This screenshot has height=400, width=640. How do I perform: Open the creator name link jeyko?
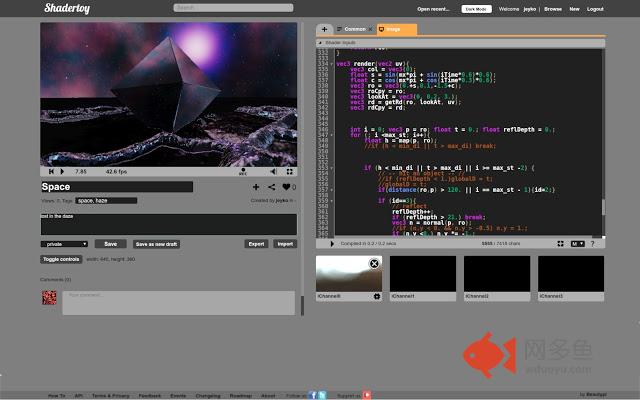282,200
